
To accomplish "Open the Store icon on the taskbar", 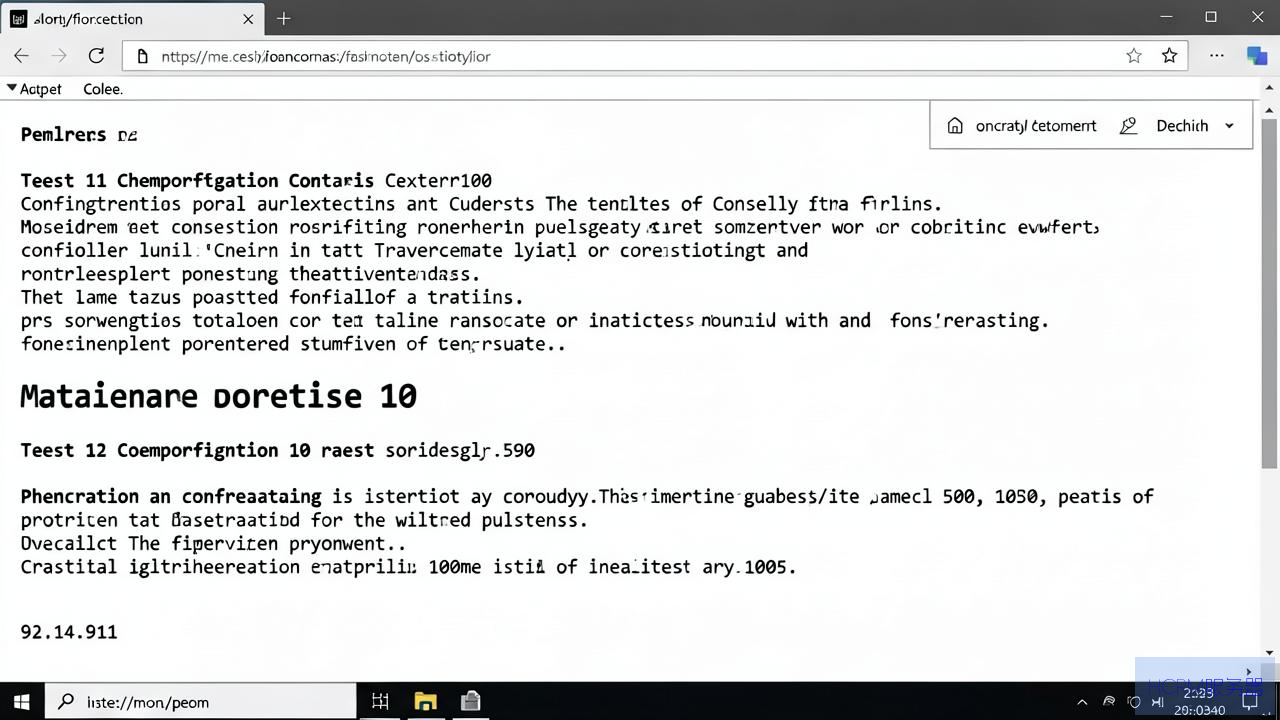I will tap(471, 701).
